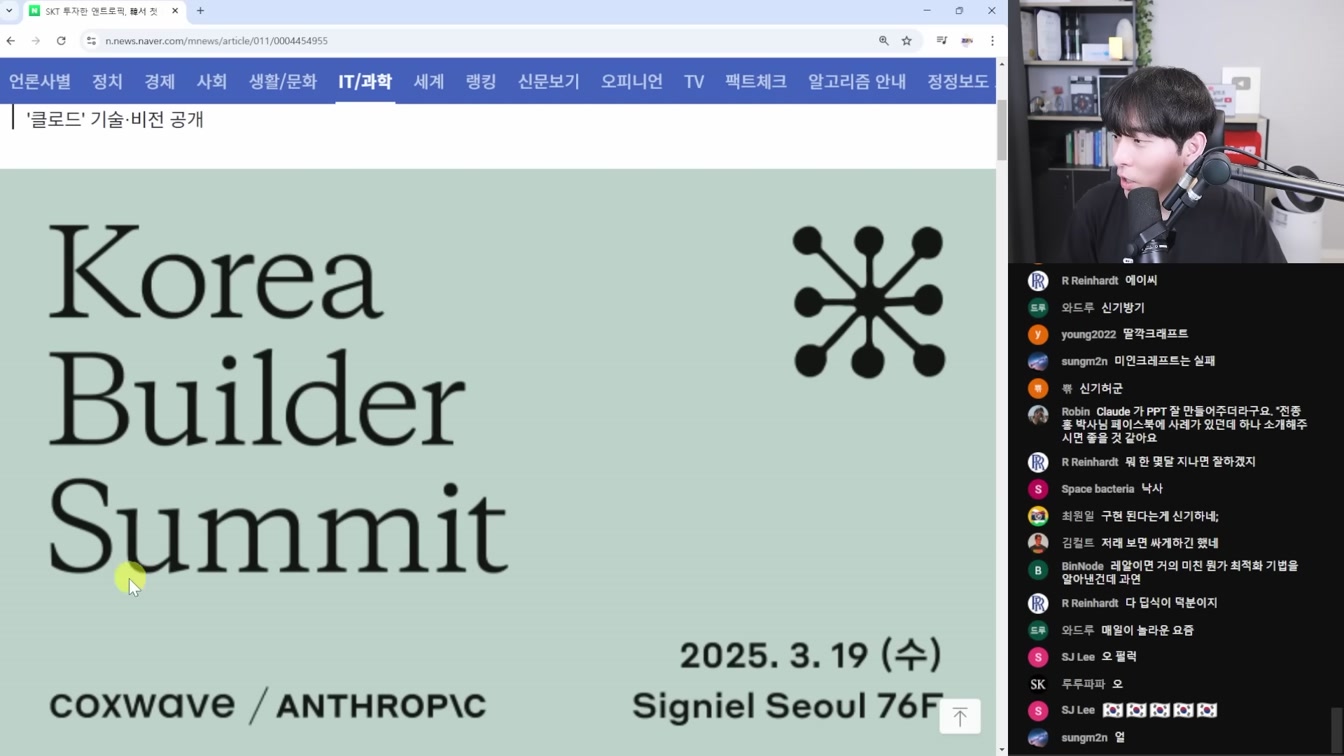1344x756 pixels.
Task: Click username young2022 in chat
Action: click(1088, 334)
